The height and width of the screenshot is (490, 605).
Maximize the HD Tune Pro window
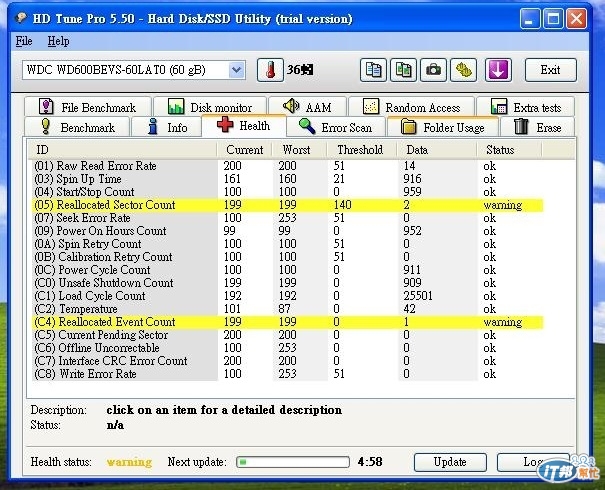click(553, 18)
